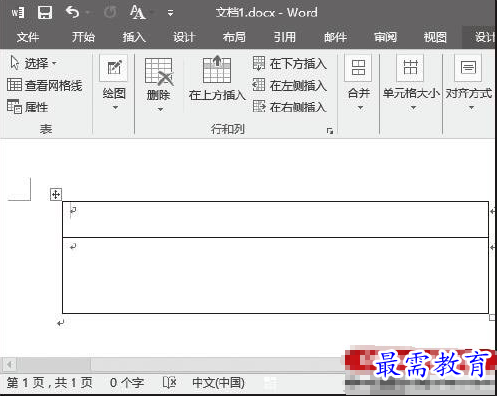Toggle 查看网格线 table gridlines
Viewport: 497px width, 396px height.
pyautogui.click(x=45, y=85)
